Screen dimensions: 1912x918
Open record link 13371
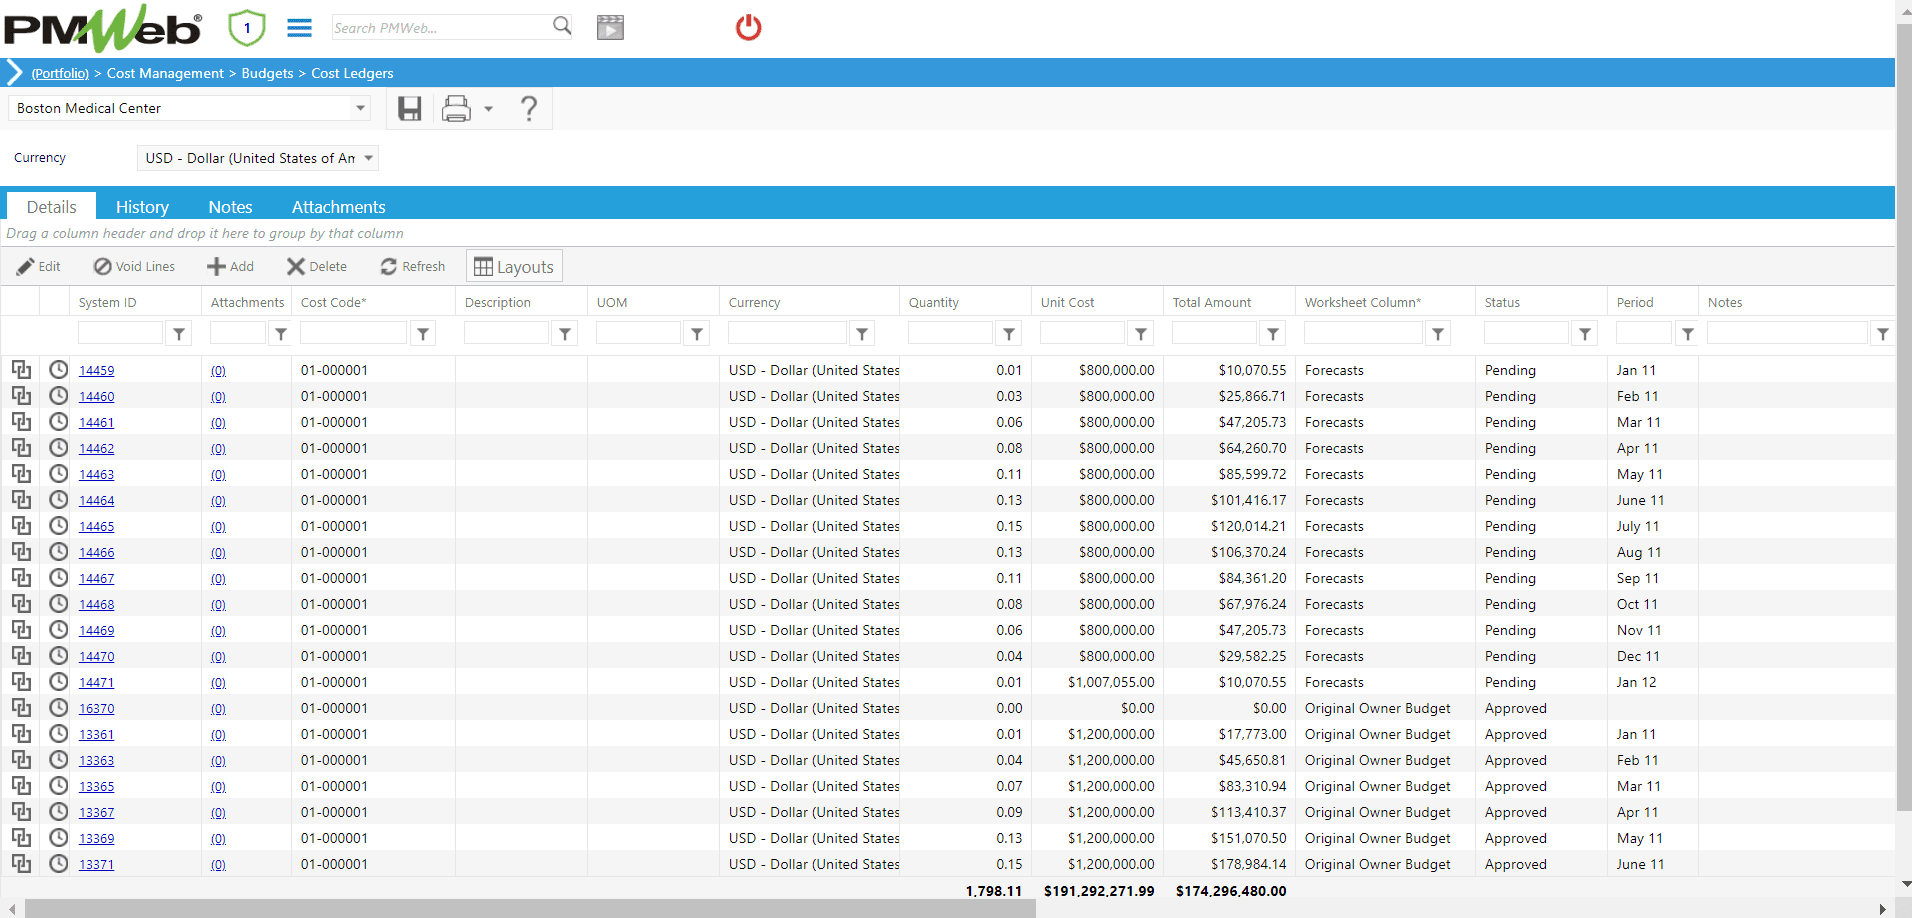pyautogui.click(x=97, y=864)
